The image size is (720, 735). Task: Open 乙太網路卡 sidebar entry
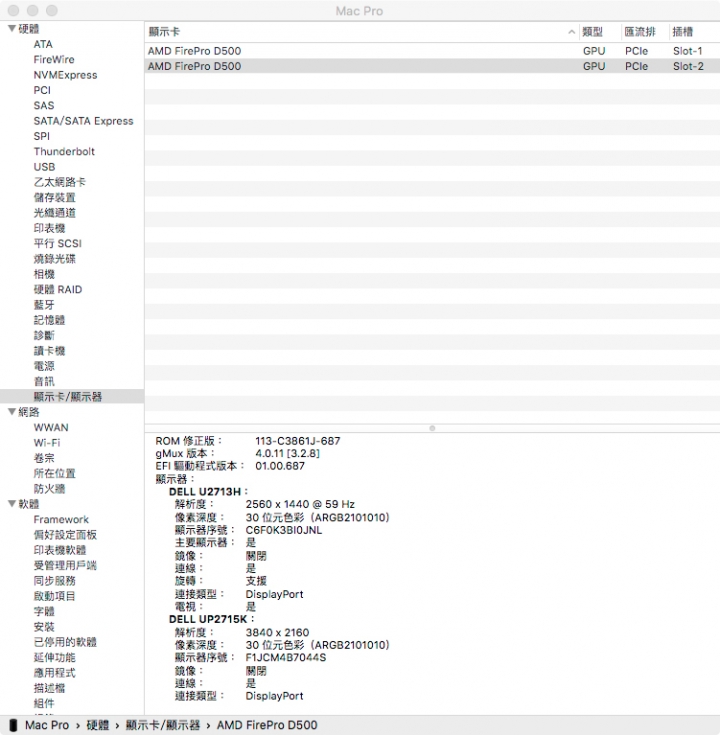60,182
